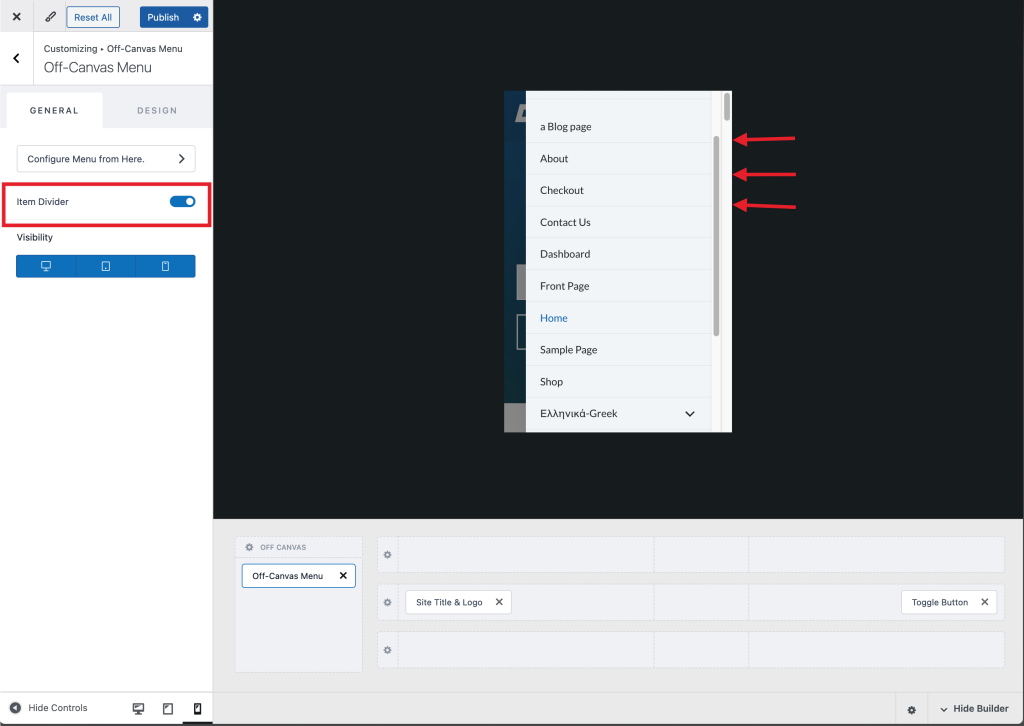1024x726 pixels.
Task: Switch preview to tablet device in footer
Action: tap(168, 708)
